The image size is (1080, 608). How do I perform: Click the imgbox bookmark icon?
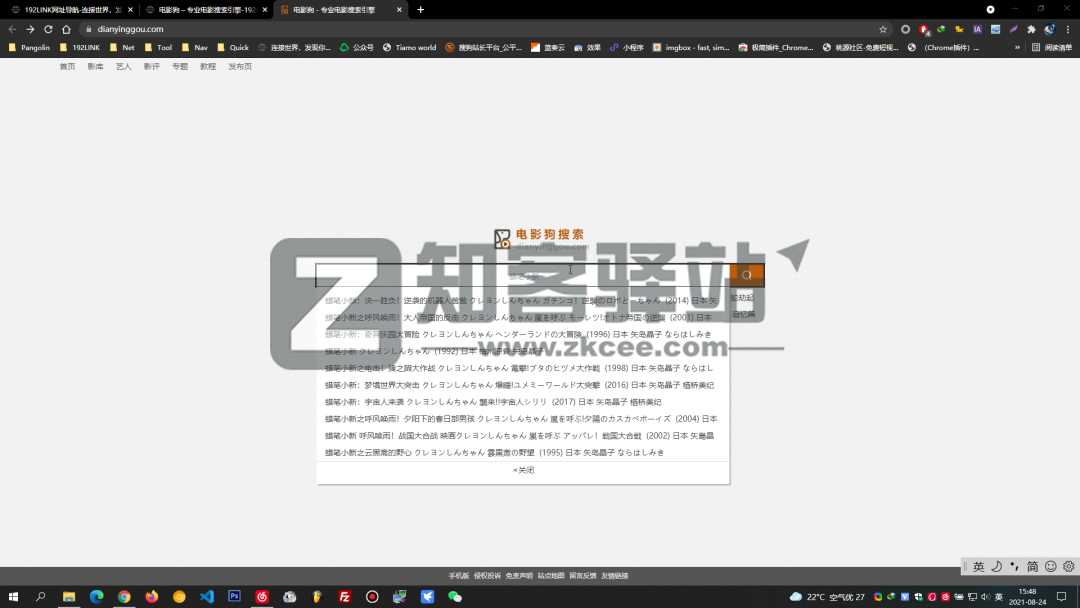pos(657,47)
